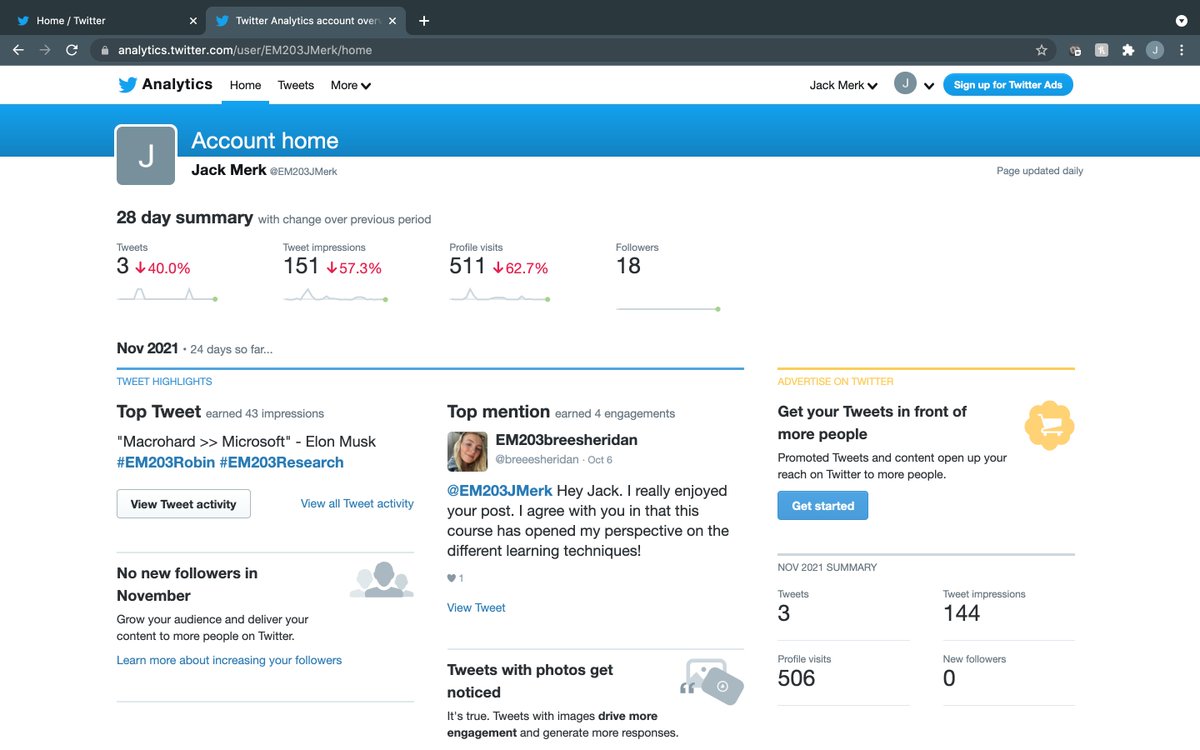Click the Get started button
This screenshot has width=1200, height=750.
(823, 506)
